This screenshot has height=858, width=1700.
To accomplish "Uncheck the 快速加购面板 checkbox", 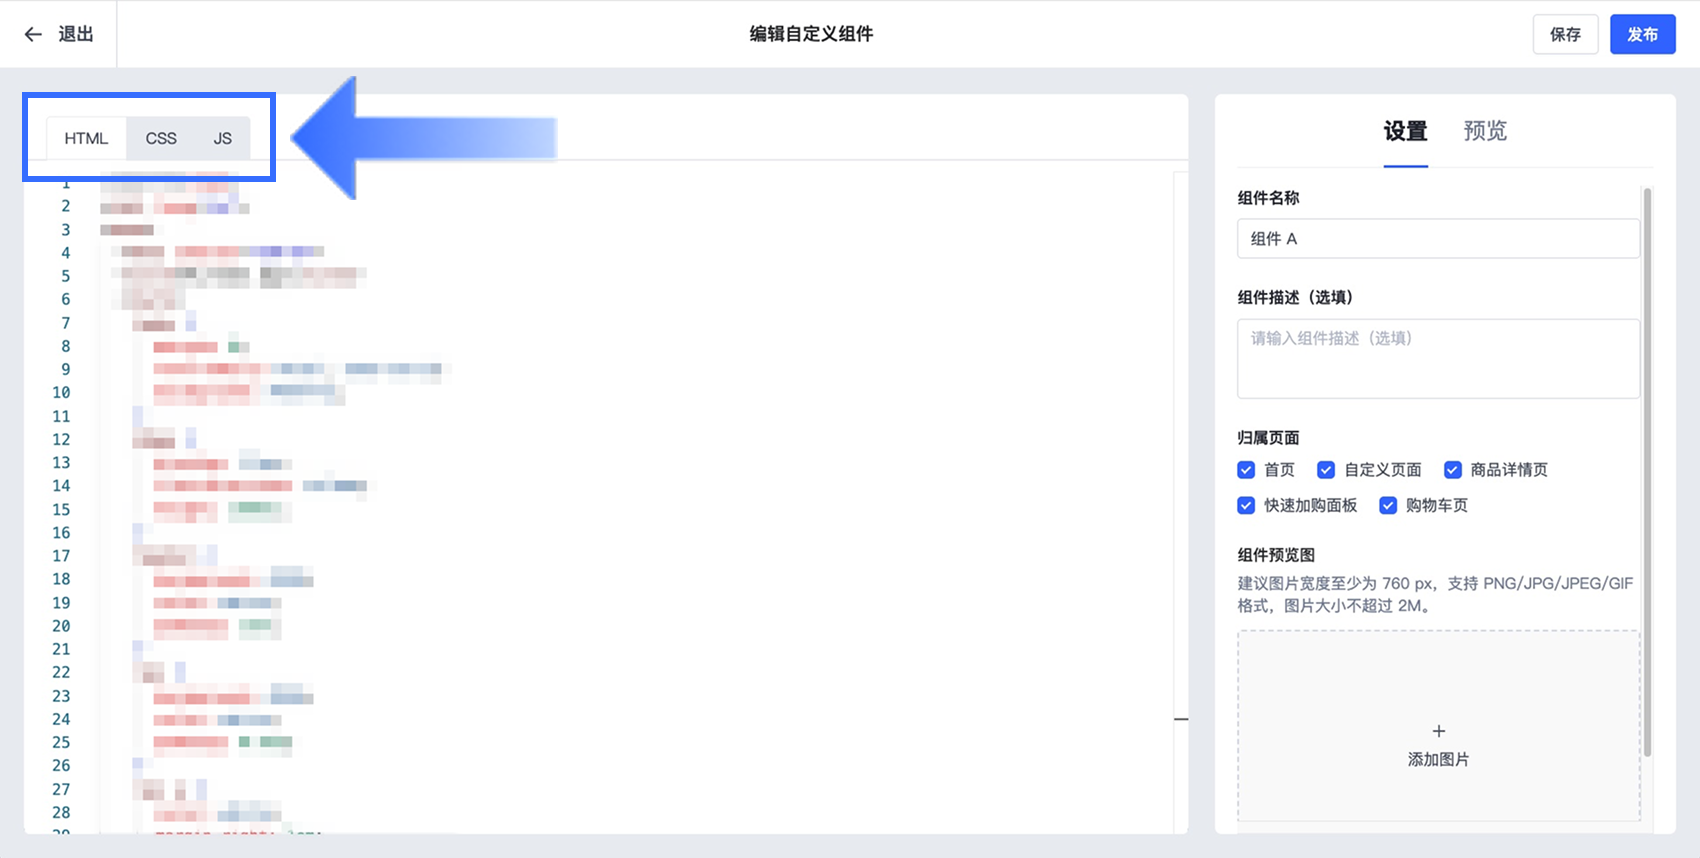I will [x=1246, y=506].
